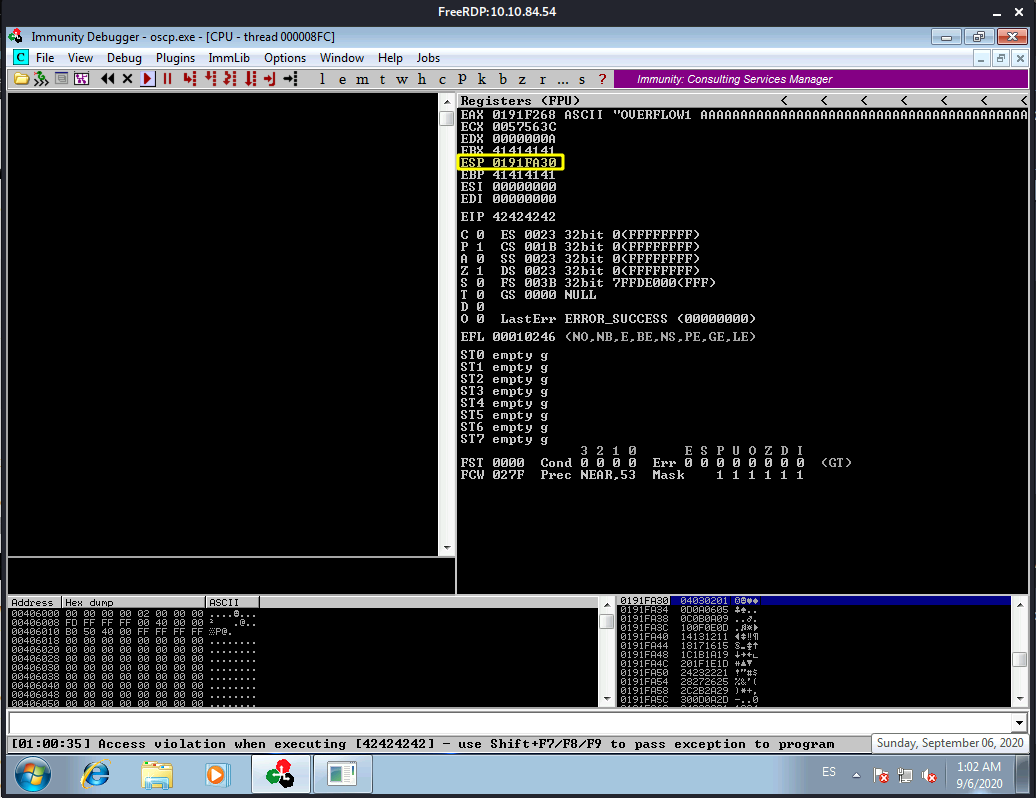Viewport: 1036px width, 798px height.
Task: Click the Step into icon
Action: tap(190, 79)
